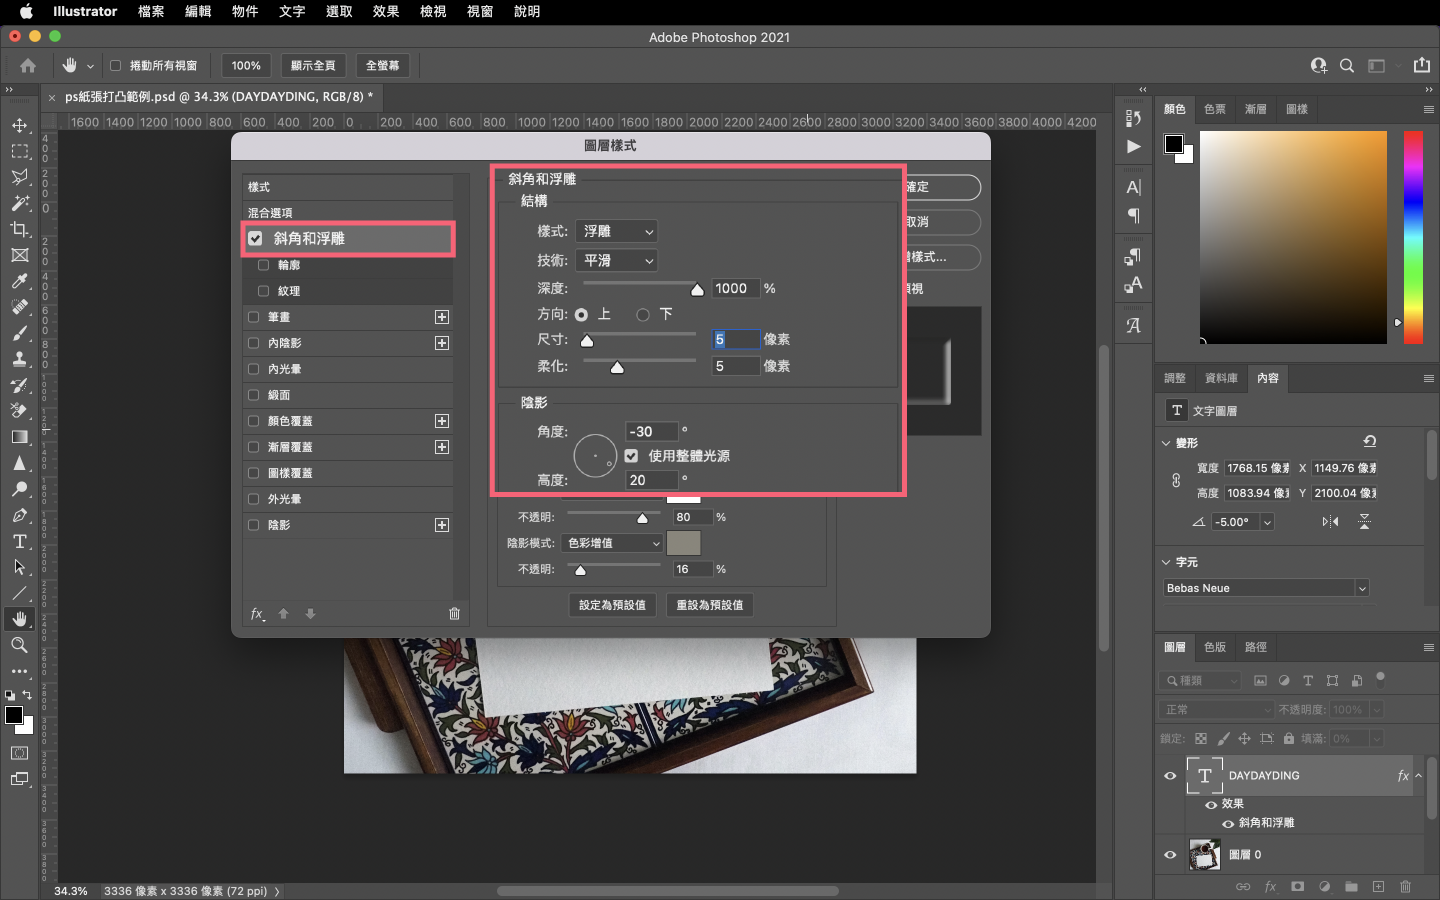Screen dimensions: 1440x900
Task: Select the Healing Brush tool
Action: click(19, 307)
